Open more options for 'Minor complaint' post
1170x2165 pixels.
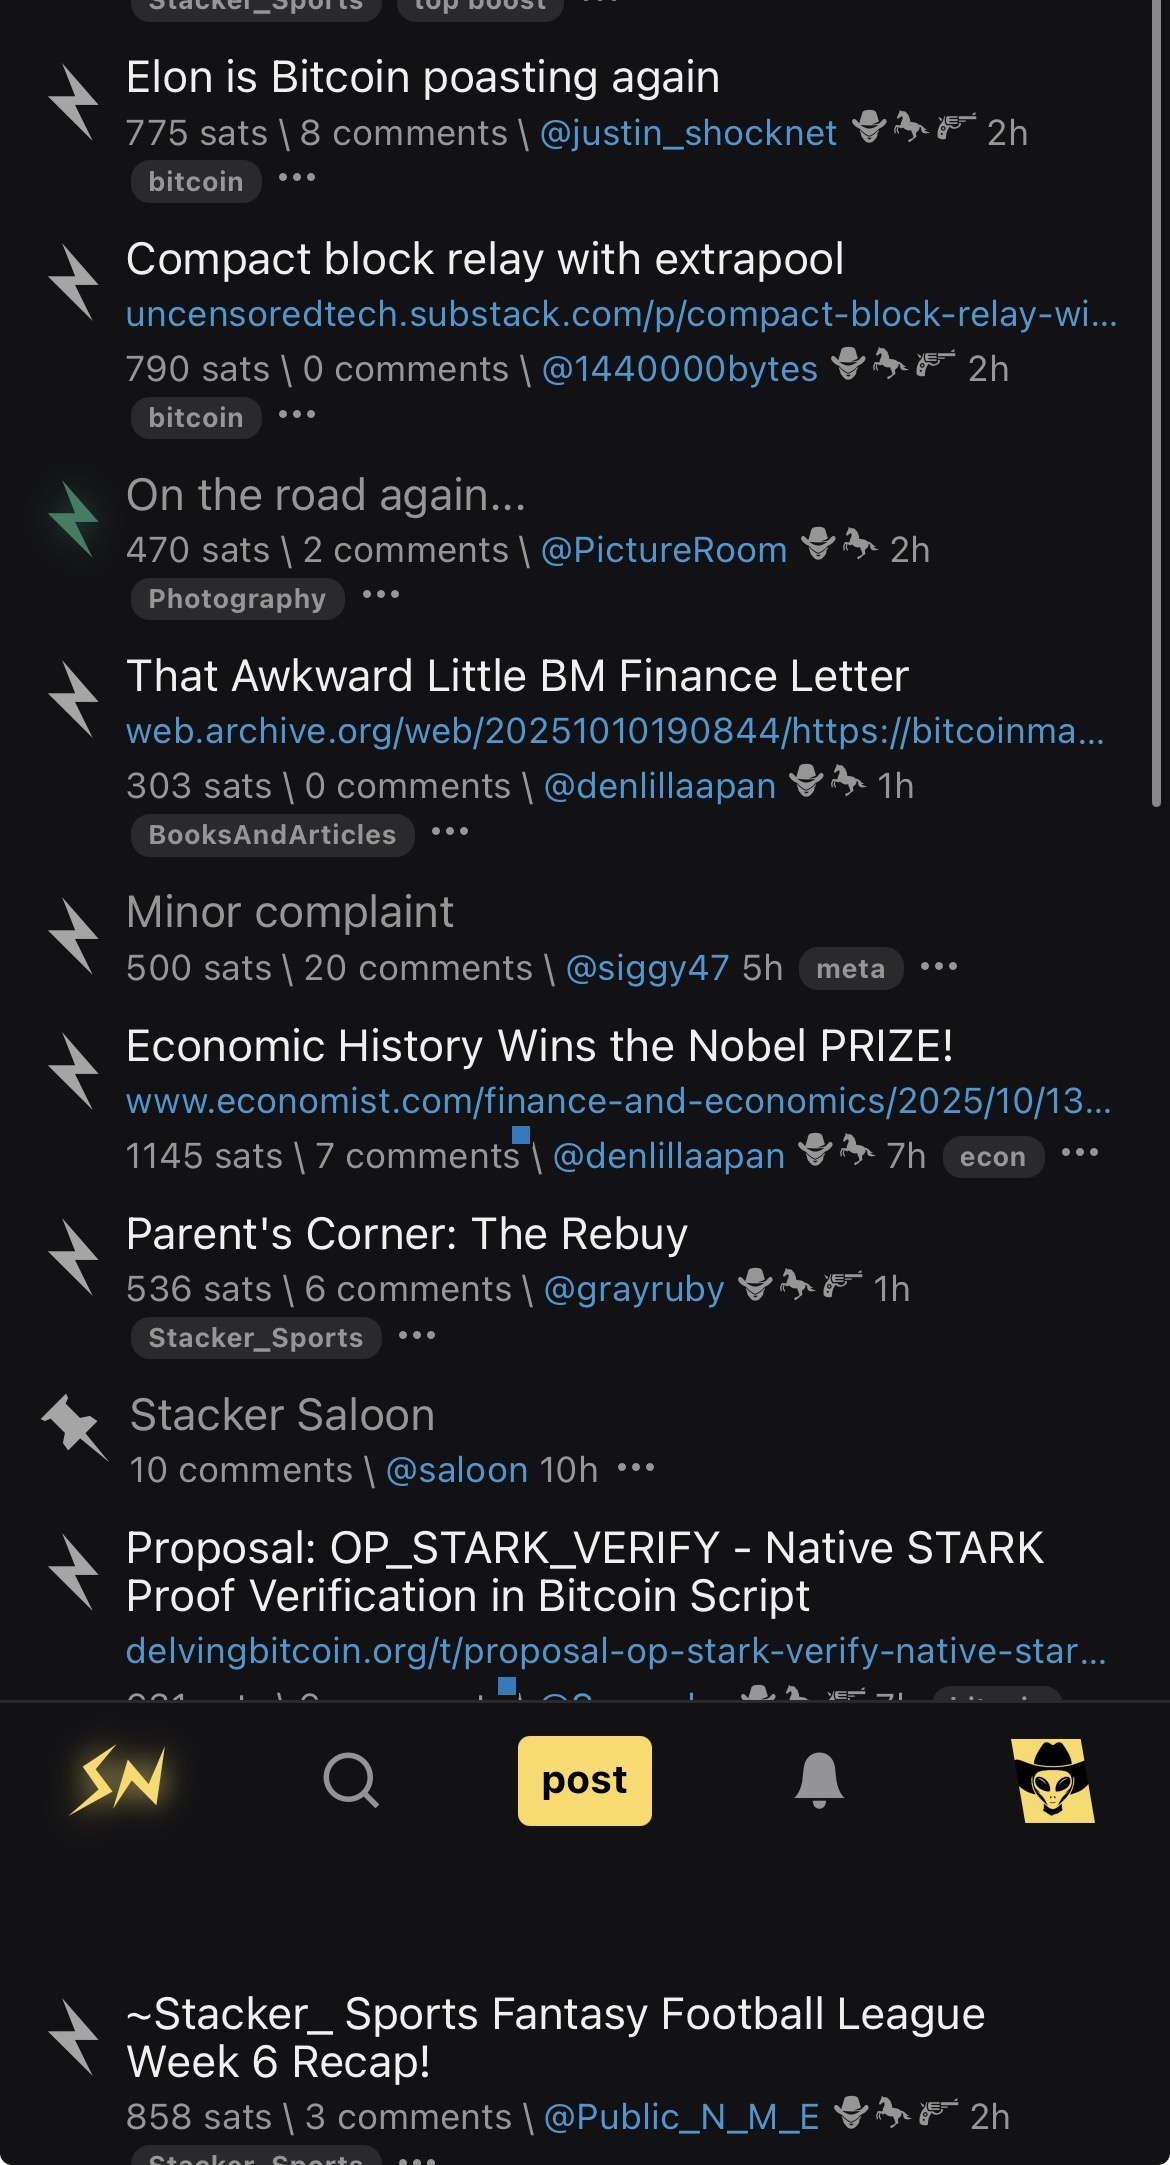tap(939, 967)
